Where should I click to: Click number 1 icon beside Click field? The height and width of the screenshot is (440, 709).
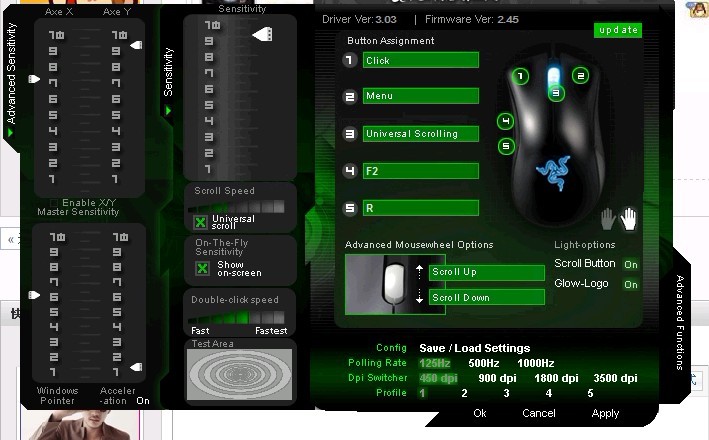pyautogui.click(x=350, y=60)
